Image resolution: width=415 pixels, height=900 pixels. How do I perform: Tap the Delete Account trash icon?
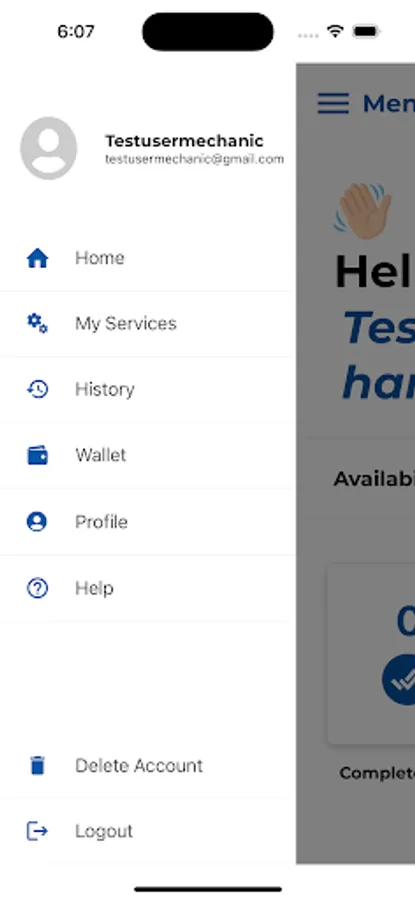[37, 766]
